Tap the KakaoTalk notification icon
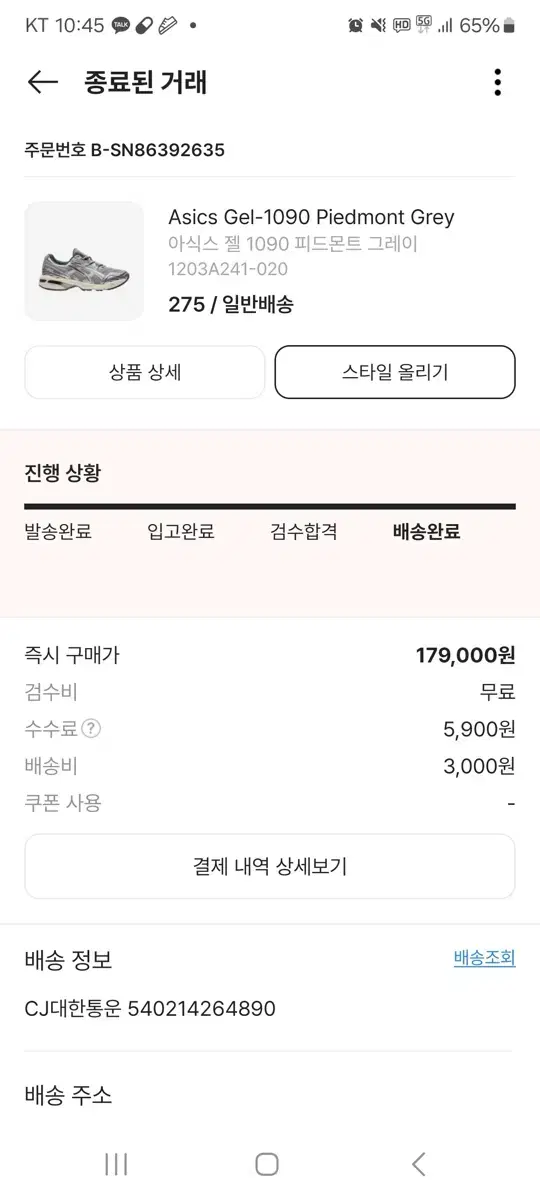Screen dimensions: 540x1200 click(x=121, y=26)
